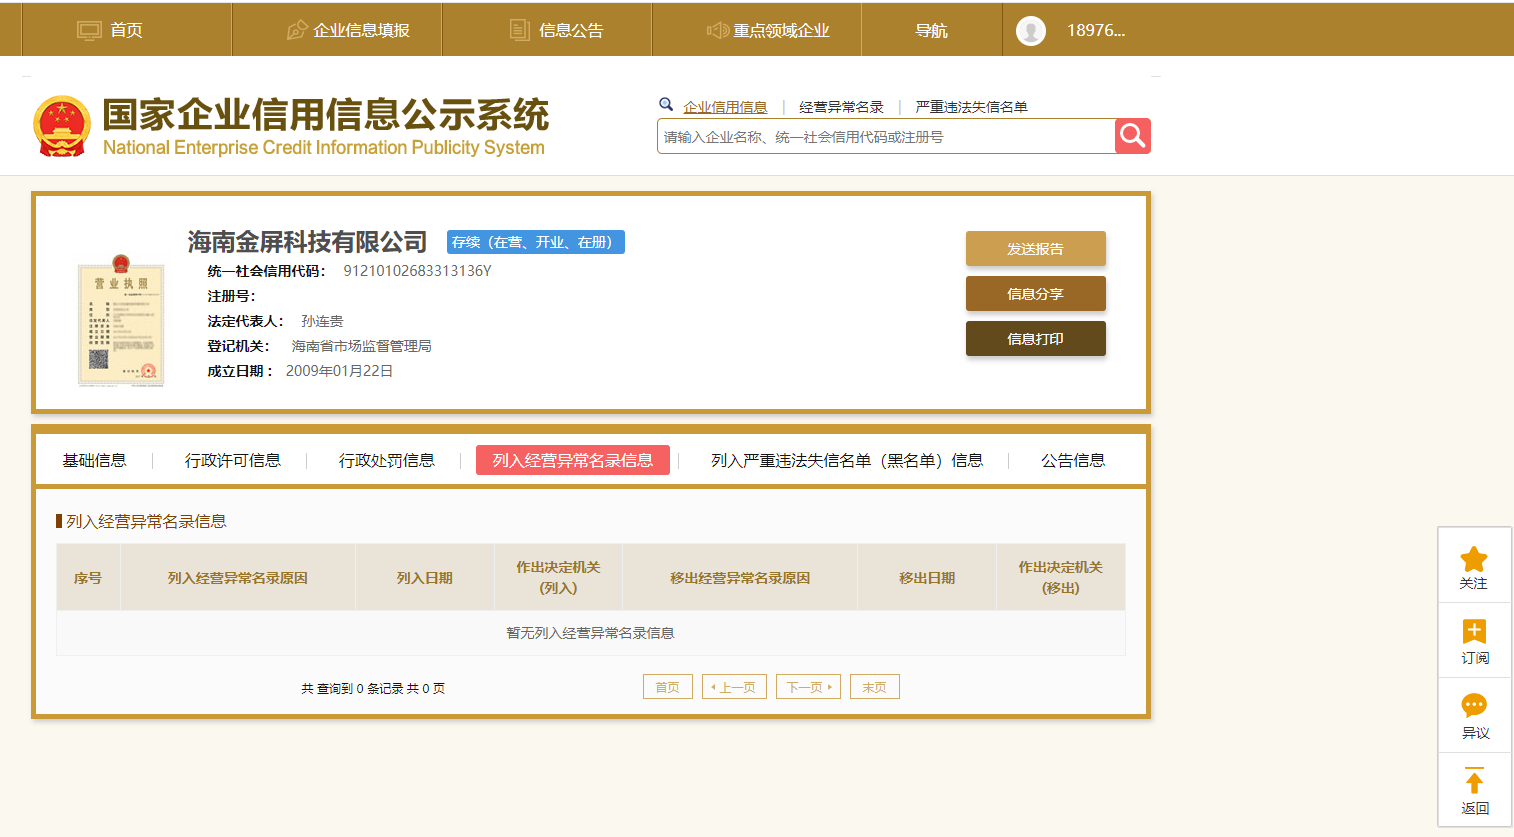1514x837 pixels.
Task: Click the 列入经营异常名录原因 column header
Action: pyautogui.click(x=238, y=578)
